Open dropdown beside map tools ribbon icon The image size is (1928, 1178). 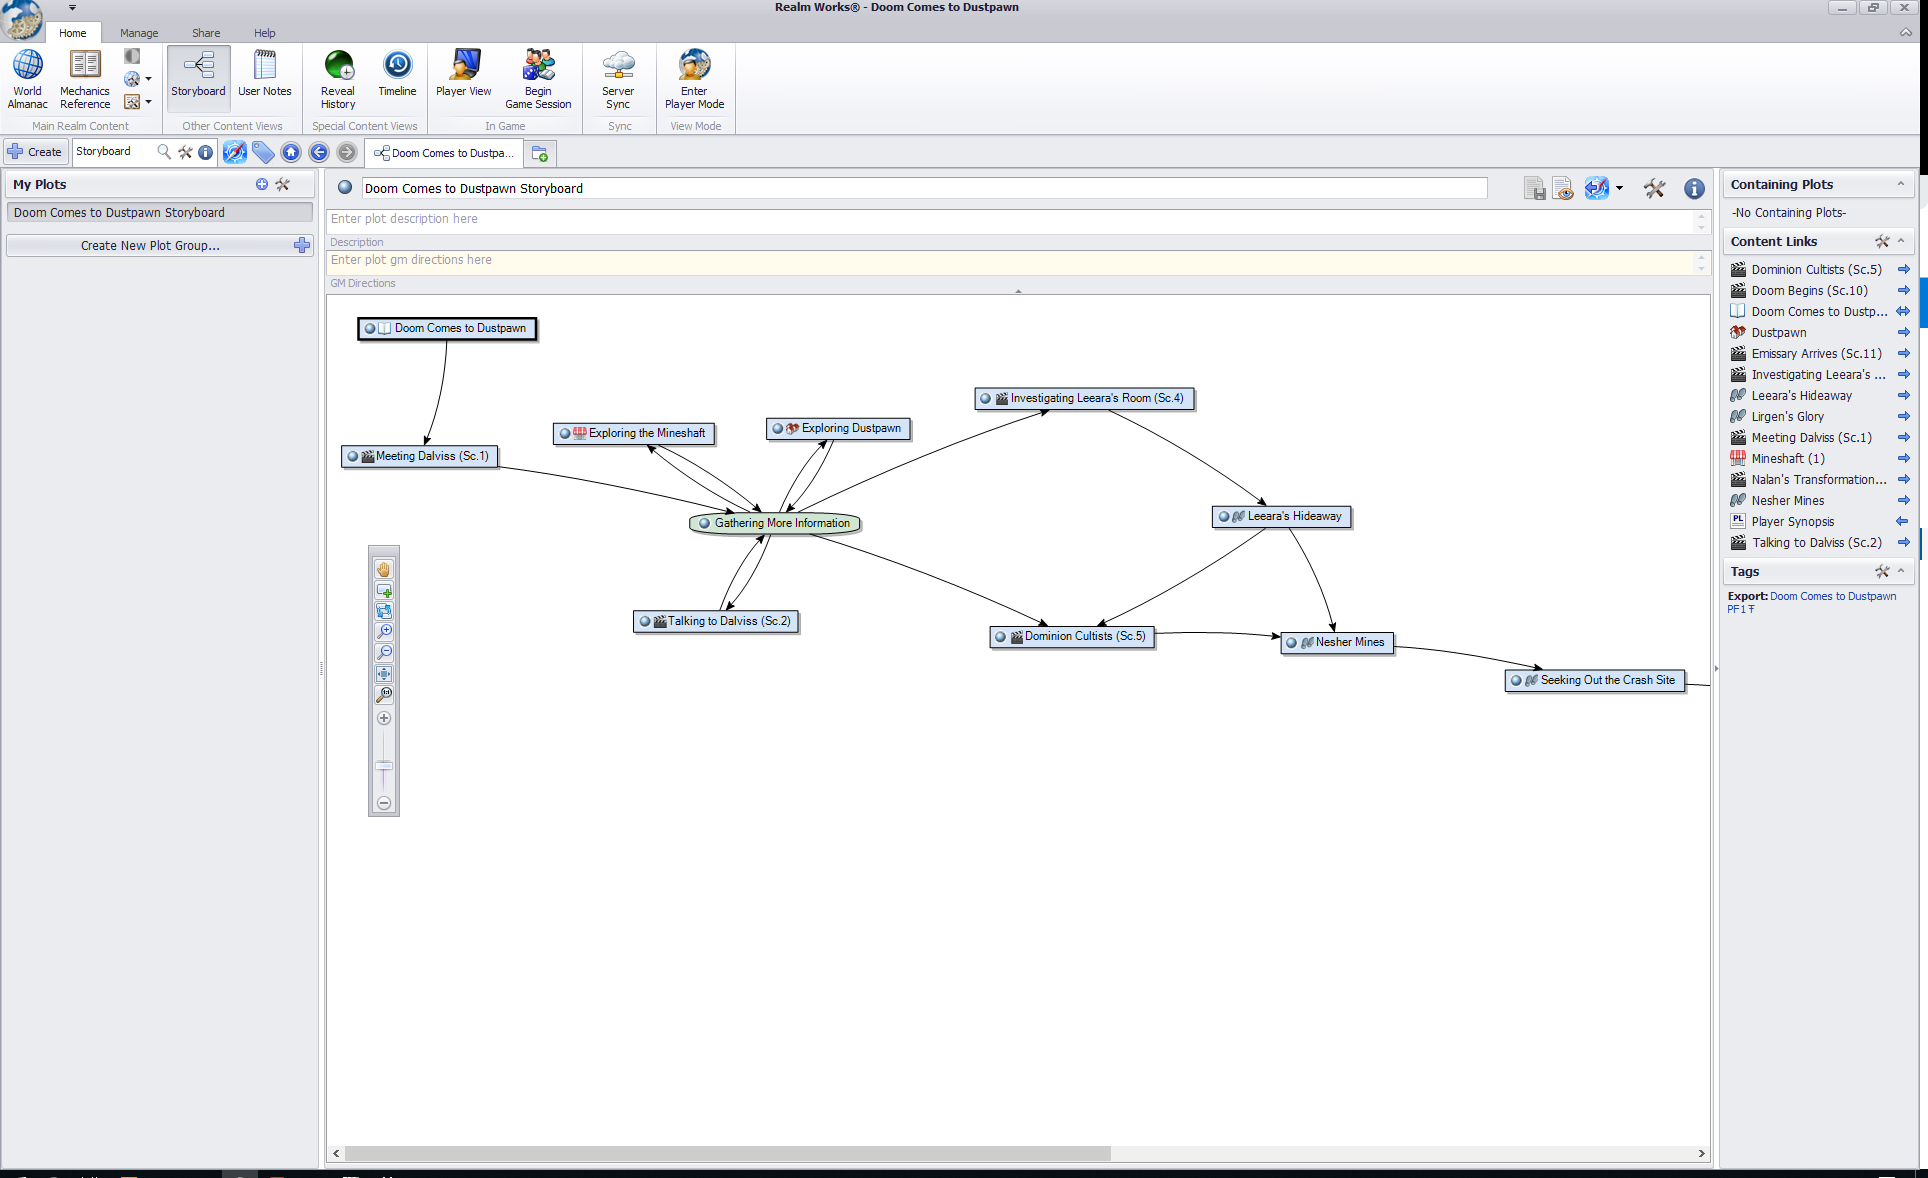point(148,101)
